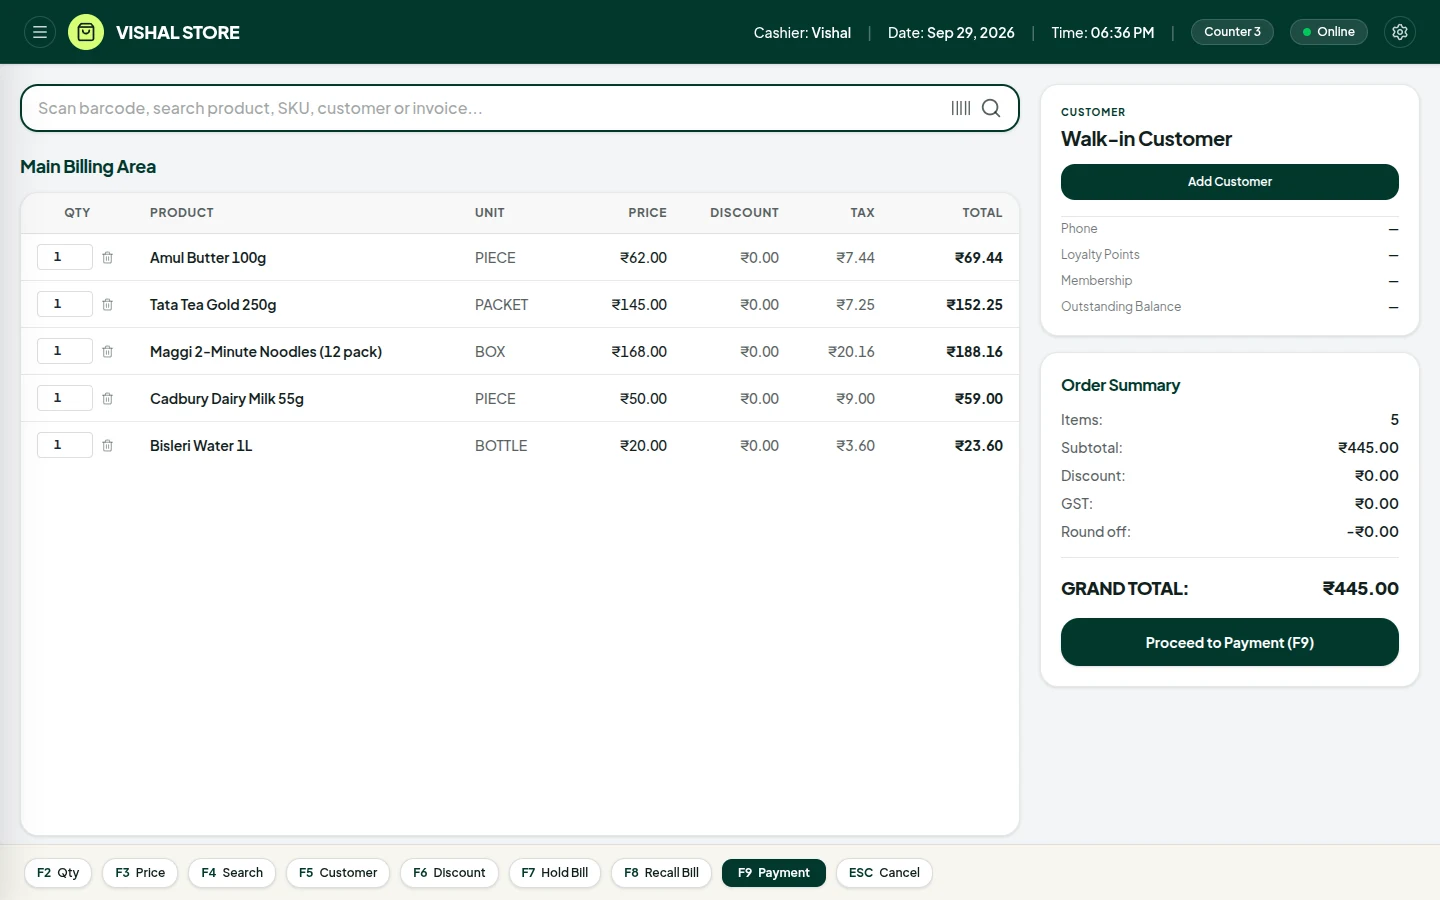The height and width of the screenshot is (900, 1440).
Task: Click the Outstanding Balance label
Action: tap(1121, 307)
